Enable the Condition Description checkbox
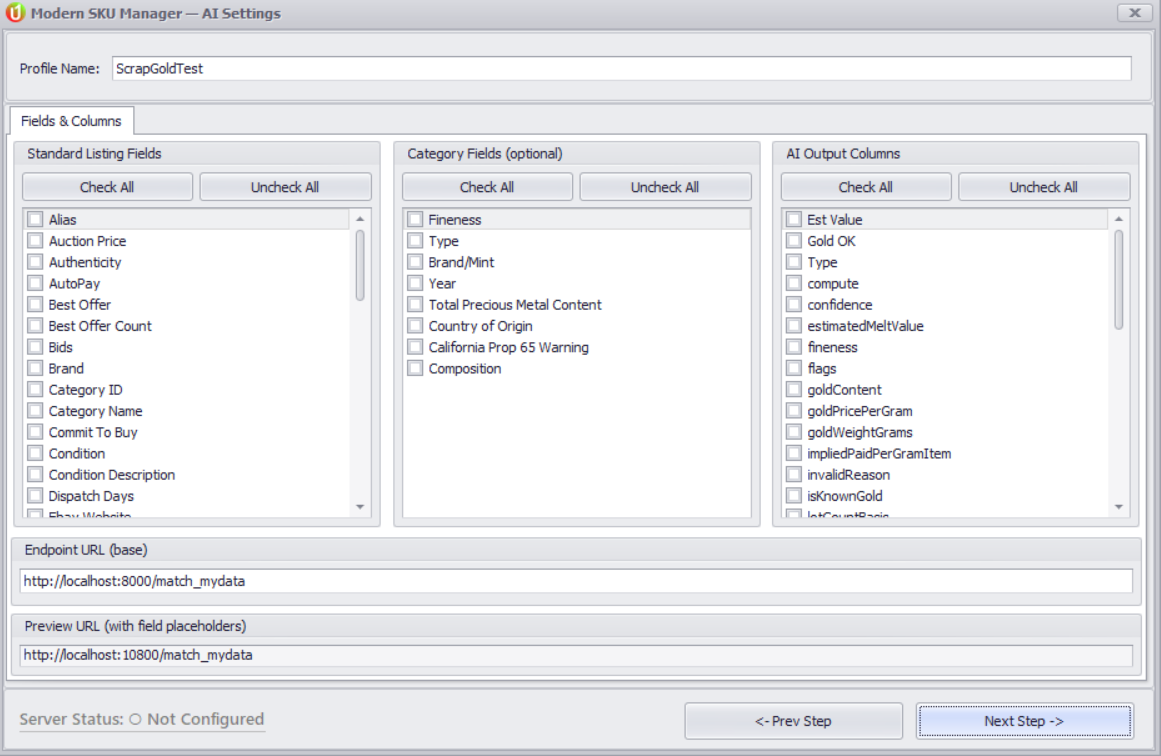 click(36, 475)
